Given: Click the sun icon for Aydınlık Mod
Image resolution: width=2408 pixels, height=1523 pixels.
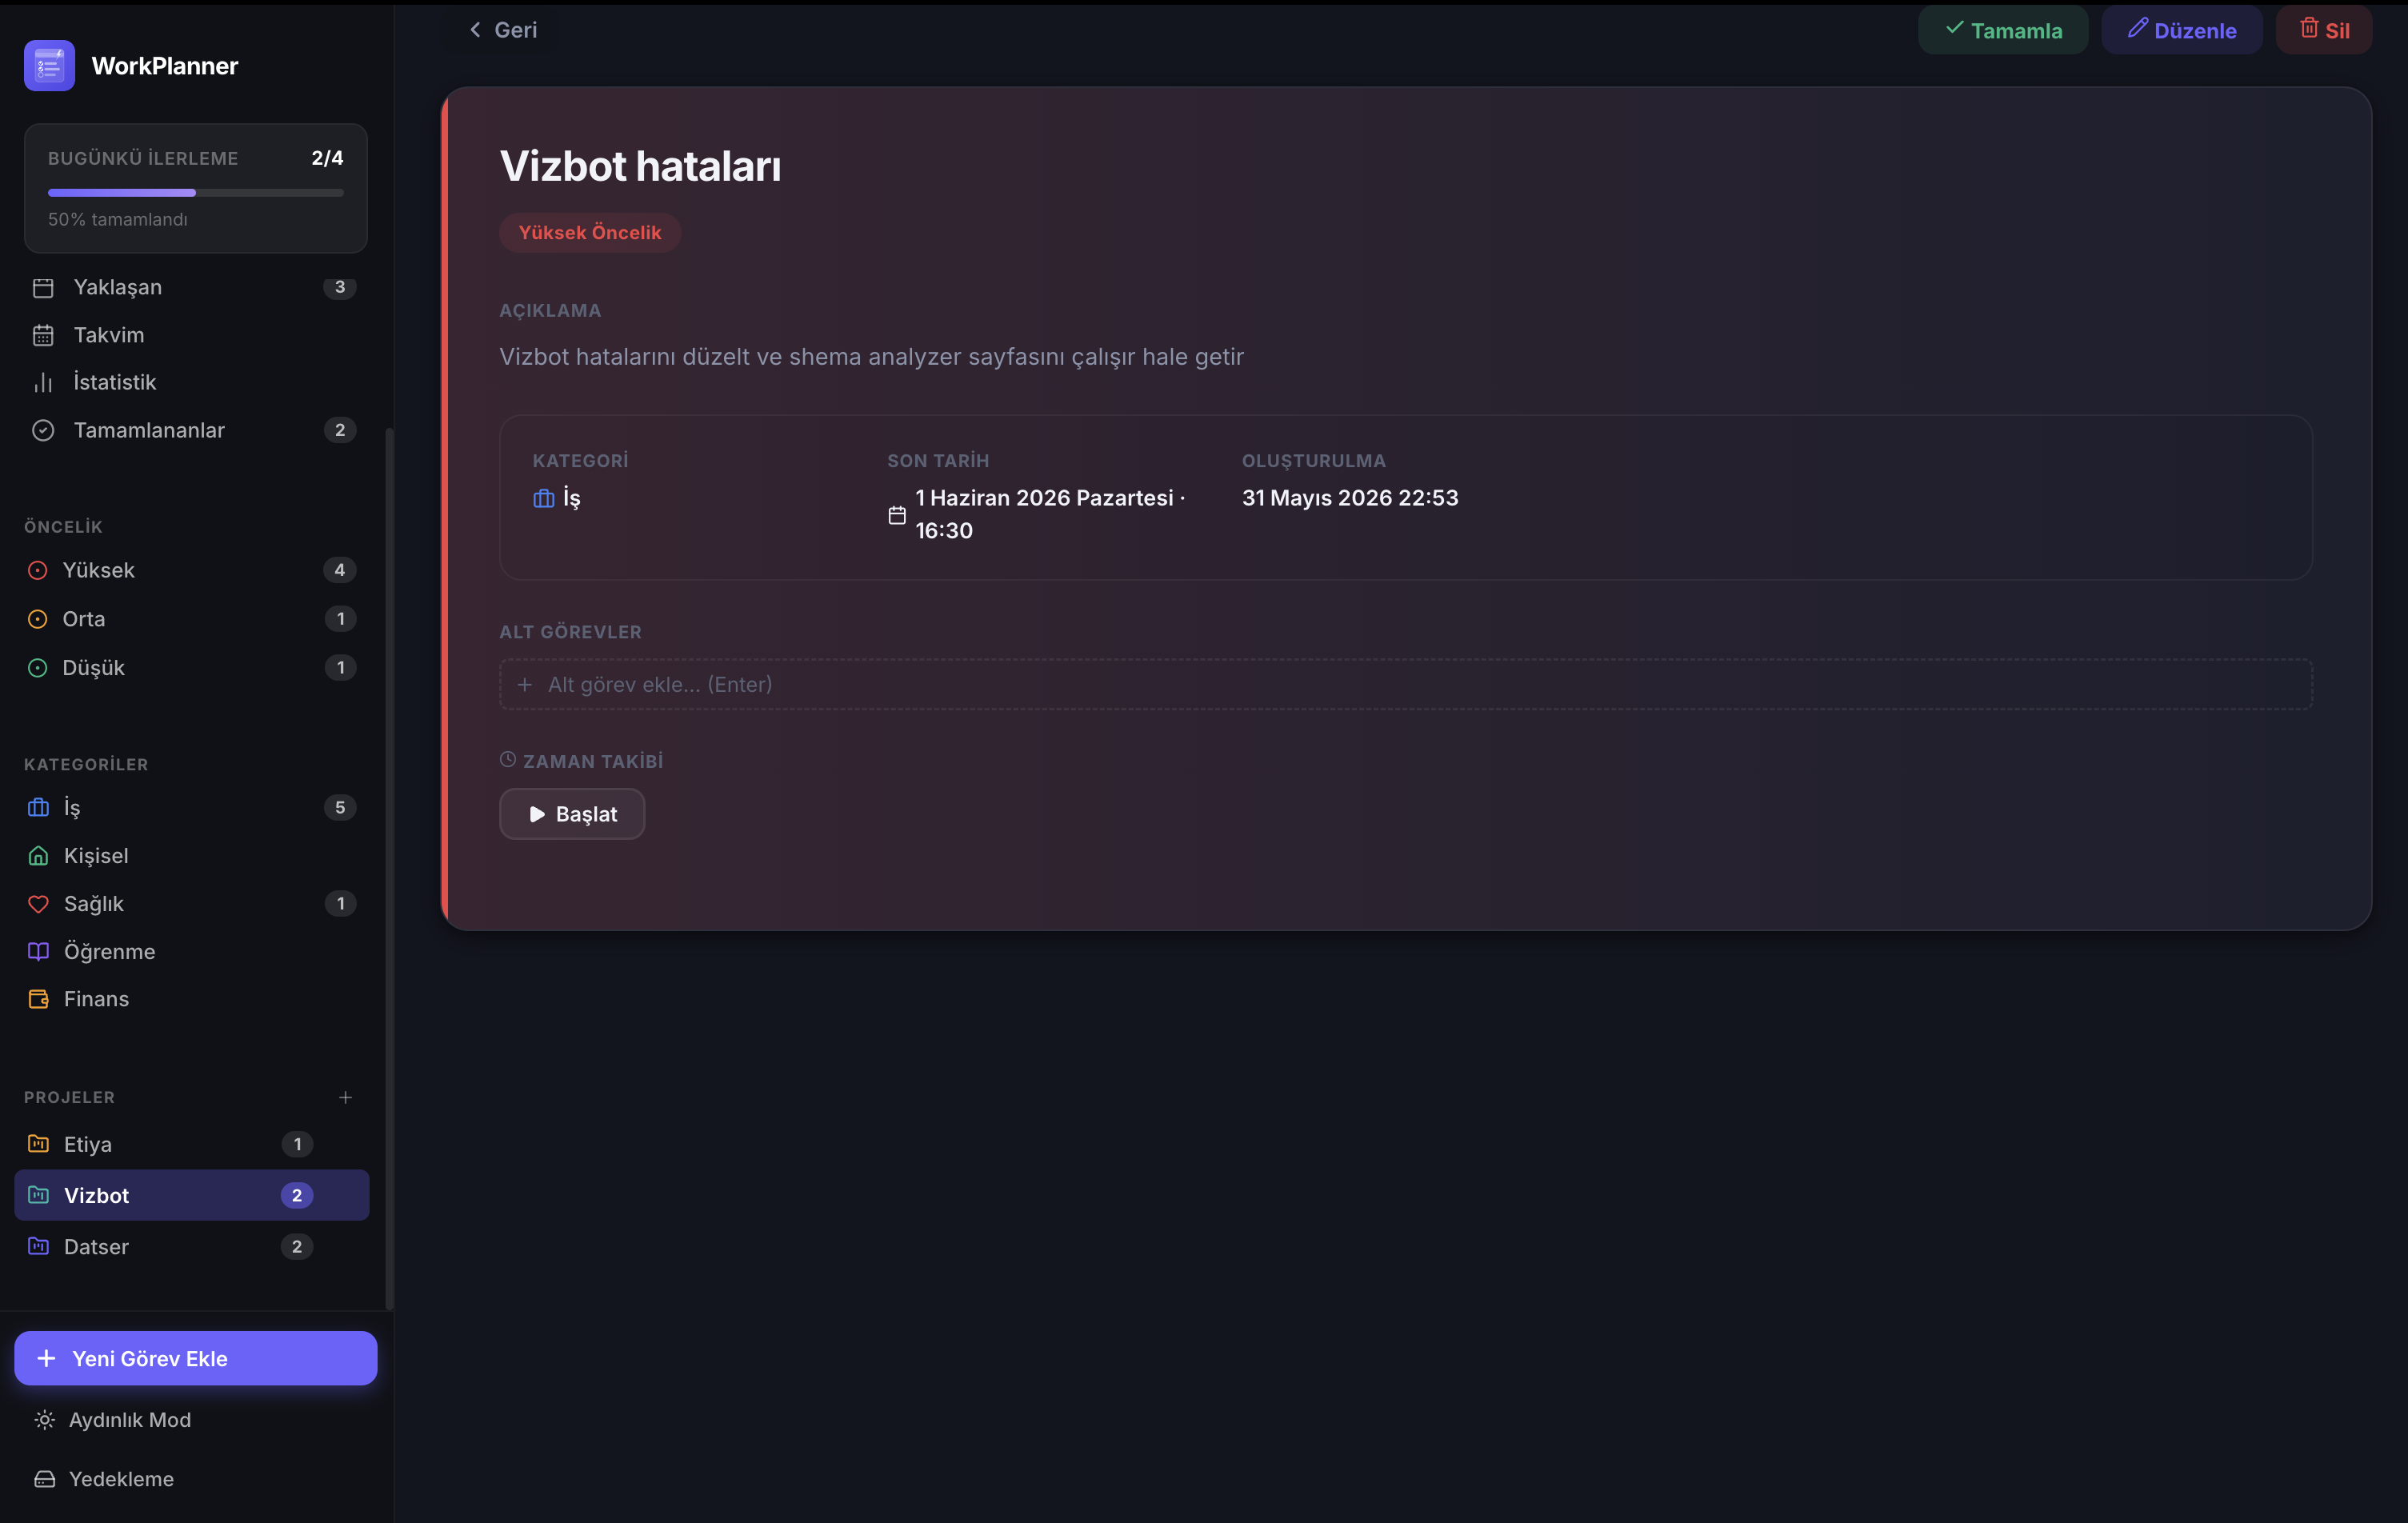Looking at the screenshot, I should click(x=44, y=1420).
